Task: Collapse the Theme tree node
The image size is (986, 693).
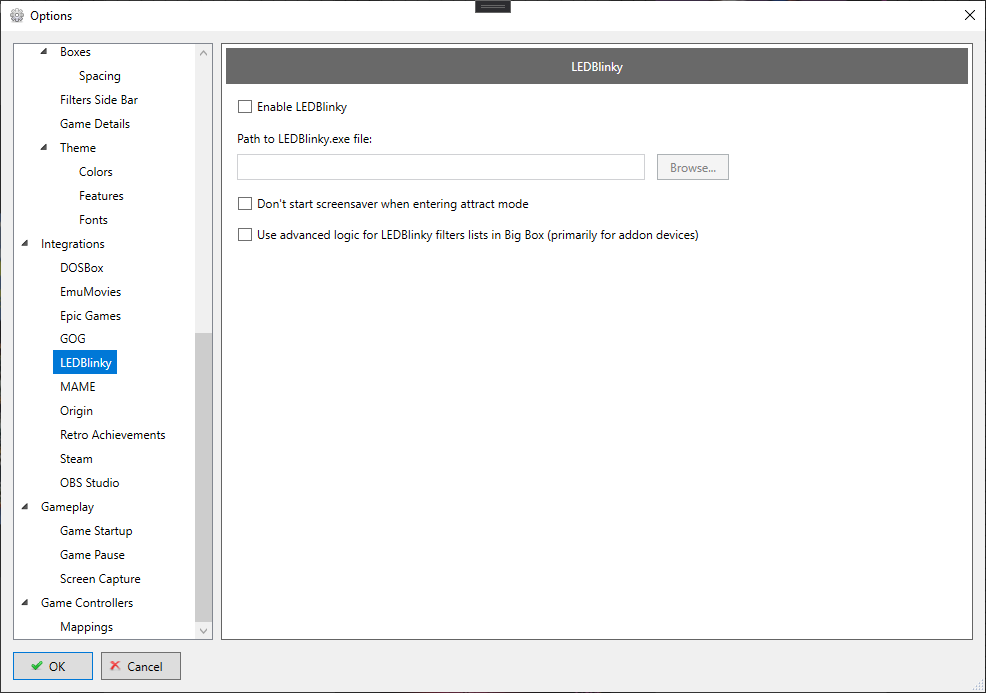Action: (x=43, y=148)
